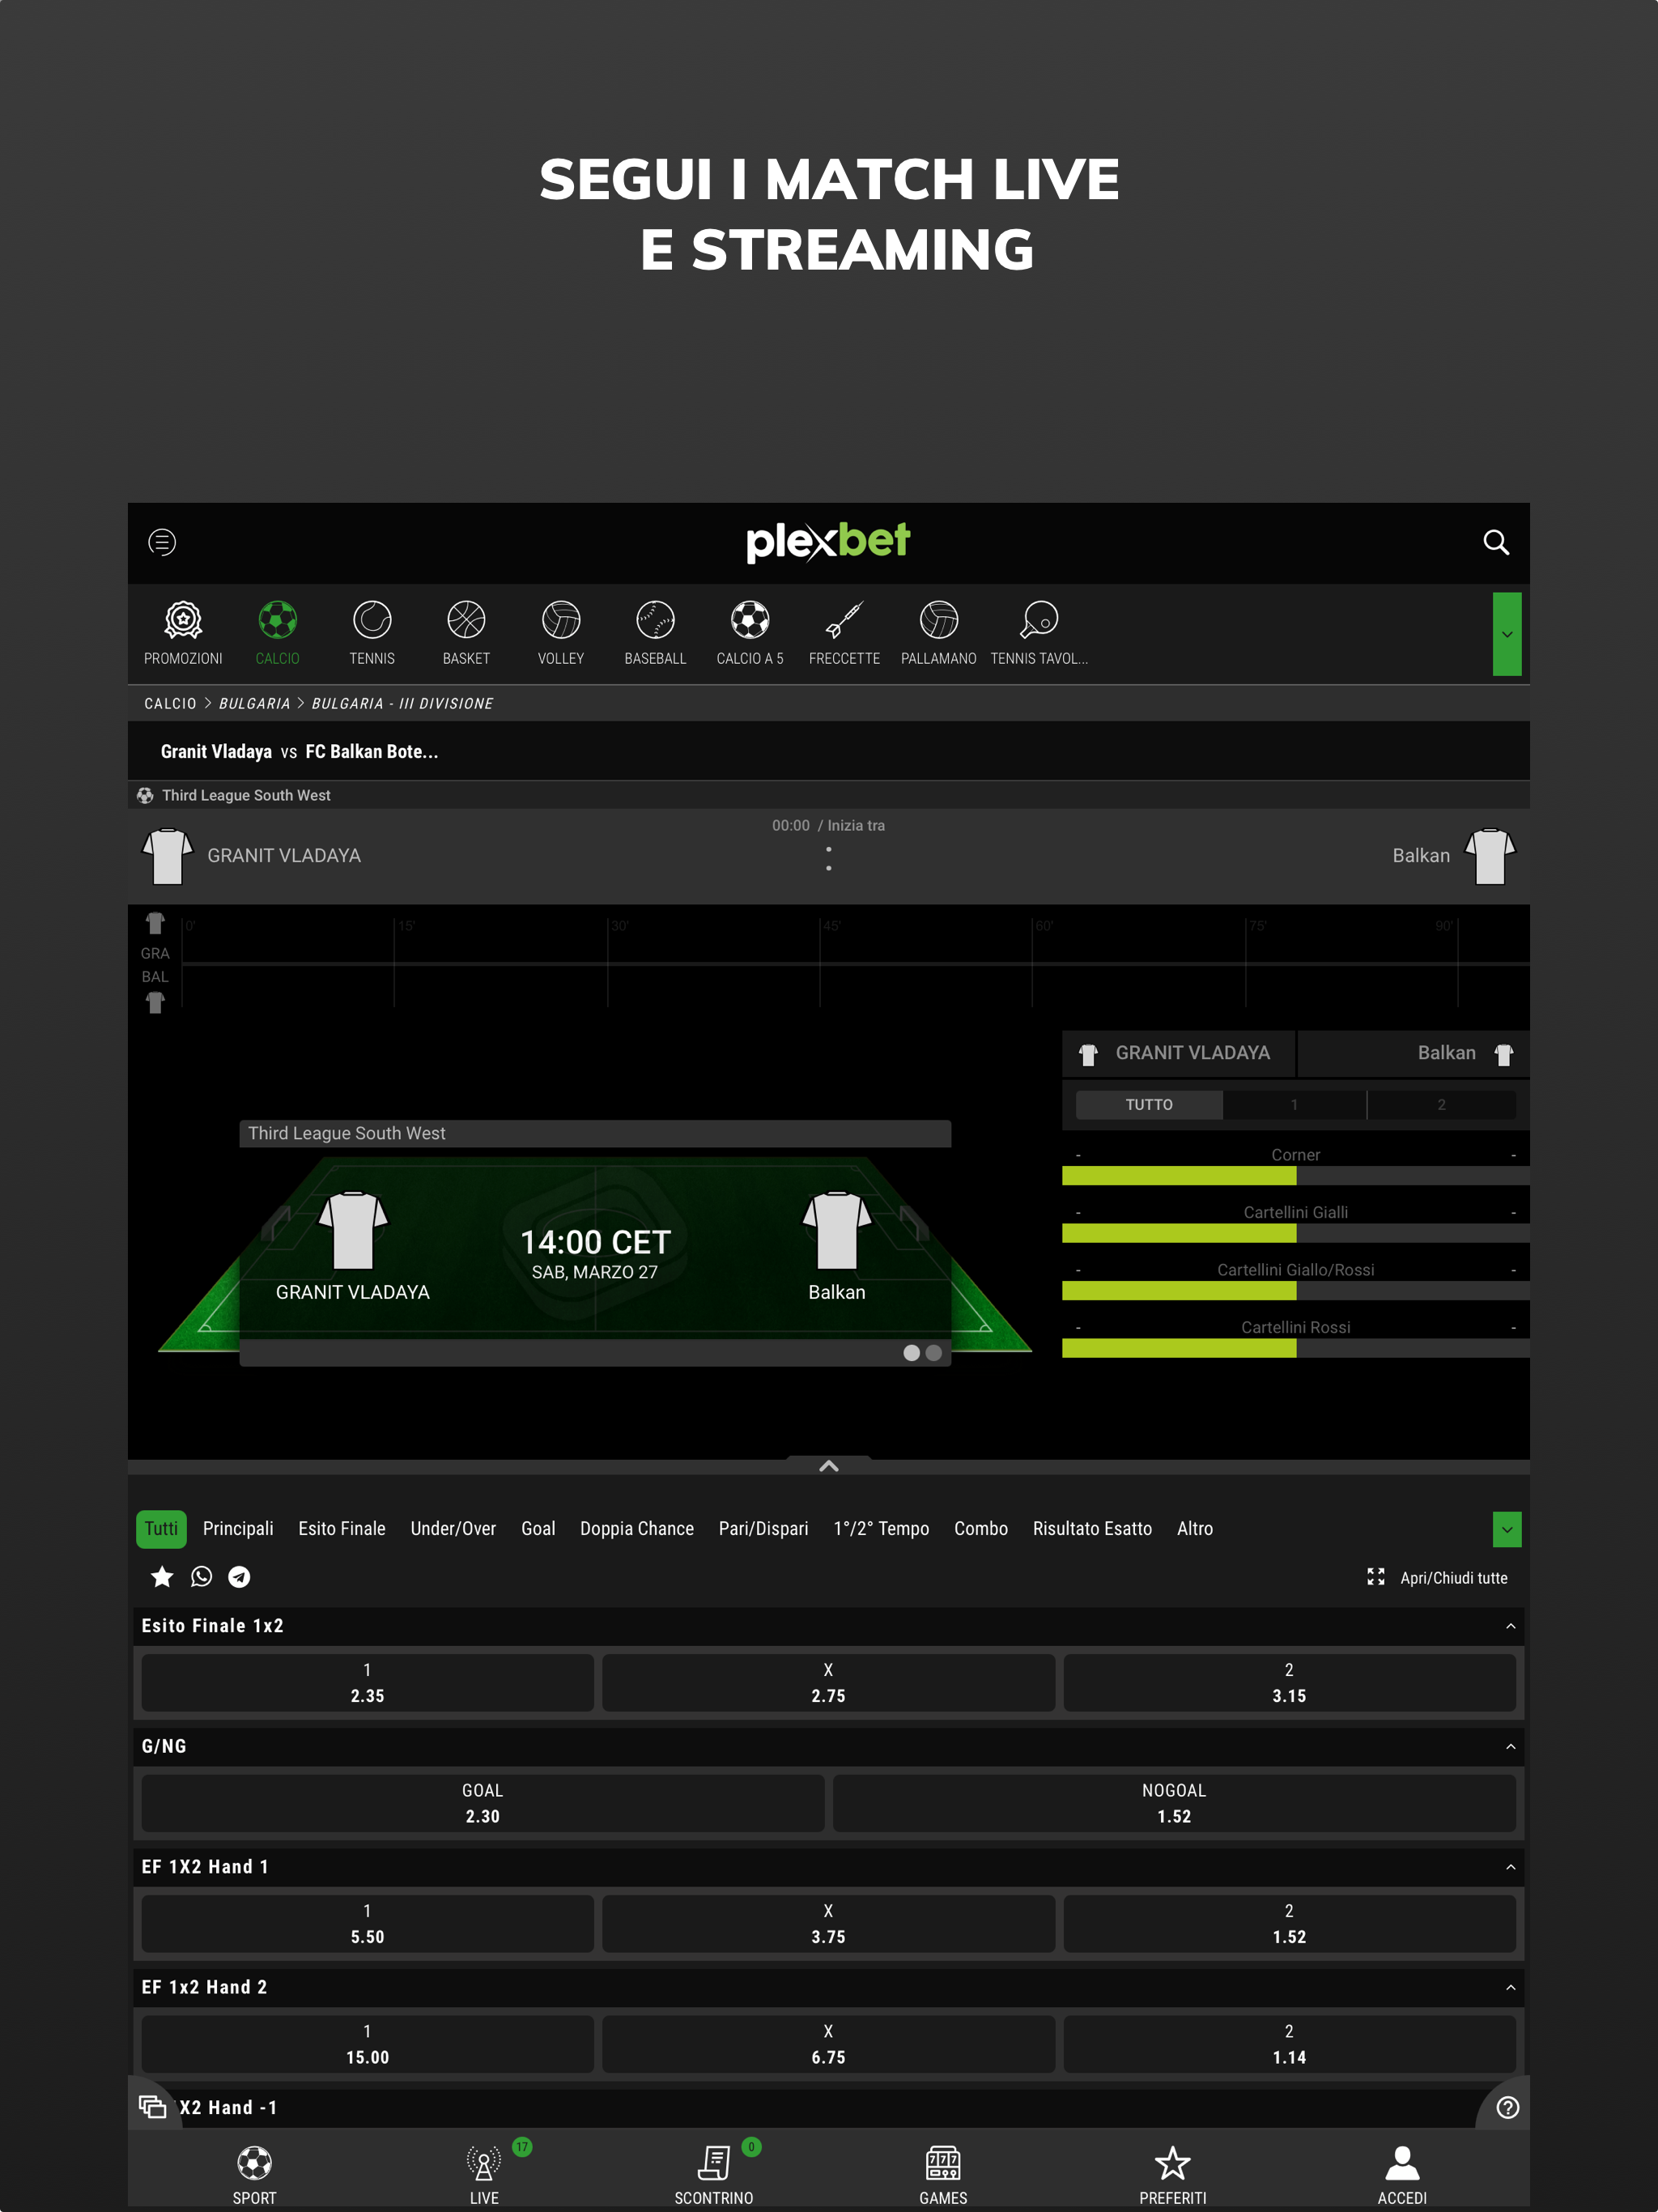Navigate to Bulgaria via breadcrumb link

[x=254, y=703]
